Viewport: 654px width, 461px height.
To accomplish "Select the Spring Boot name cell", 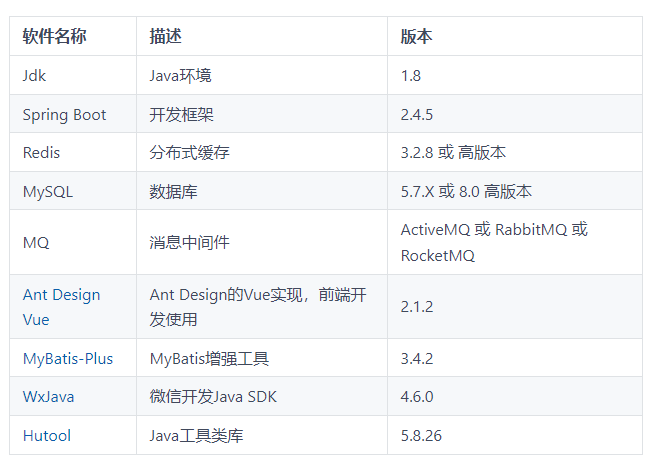I will 64,114.
